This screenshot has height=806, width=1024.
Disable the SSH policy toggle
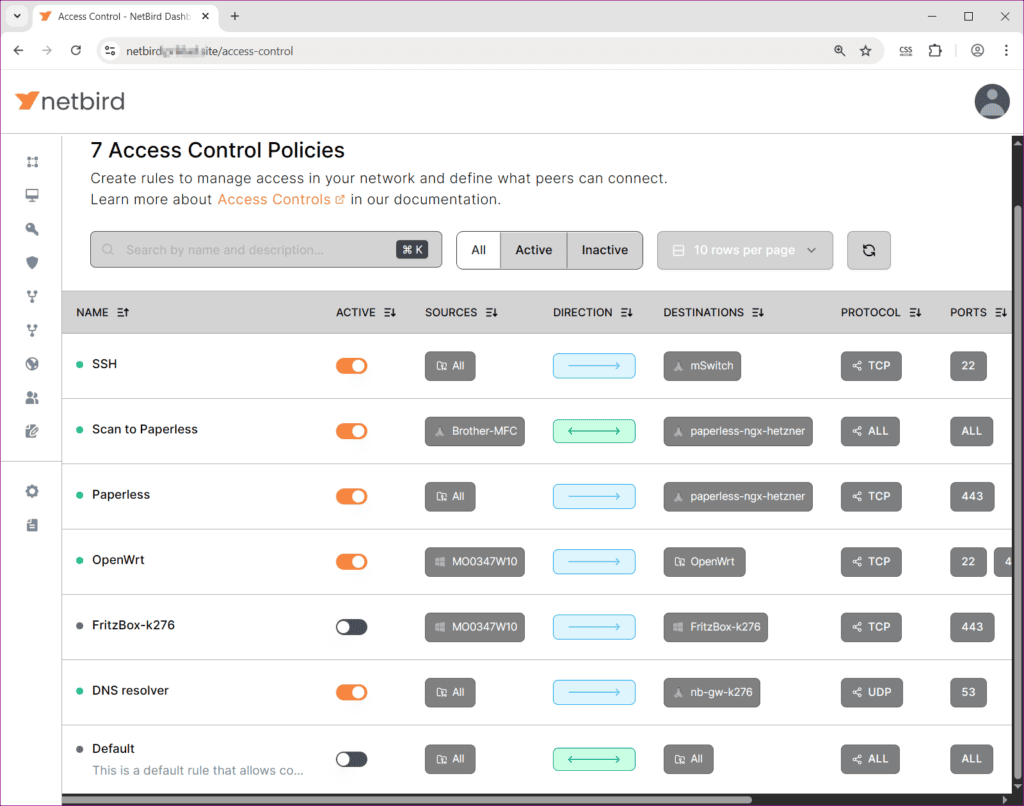[351, 366]
